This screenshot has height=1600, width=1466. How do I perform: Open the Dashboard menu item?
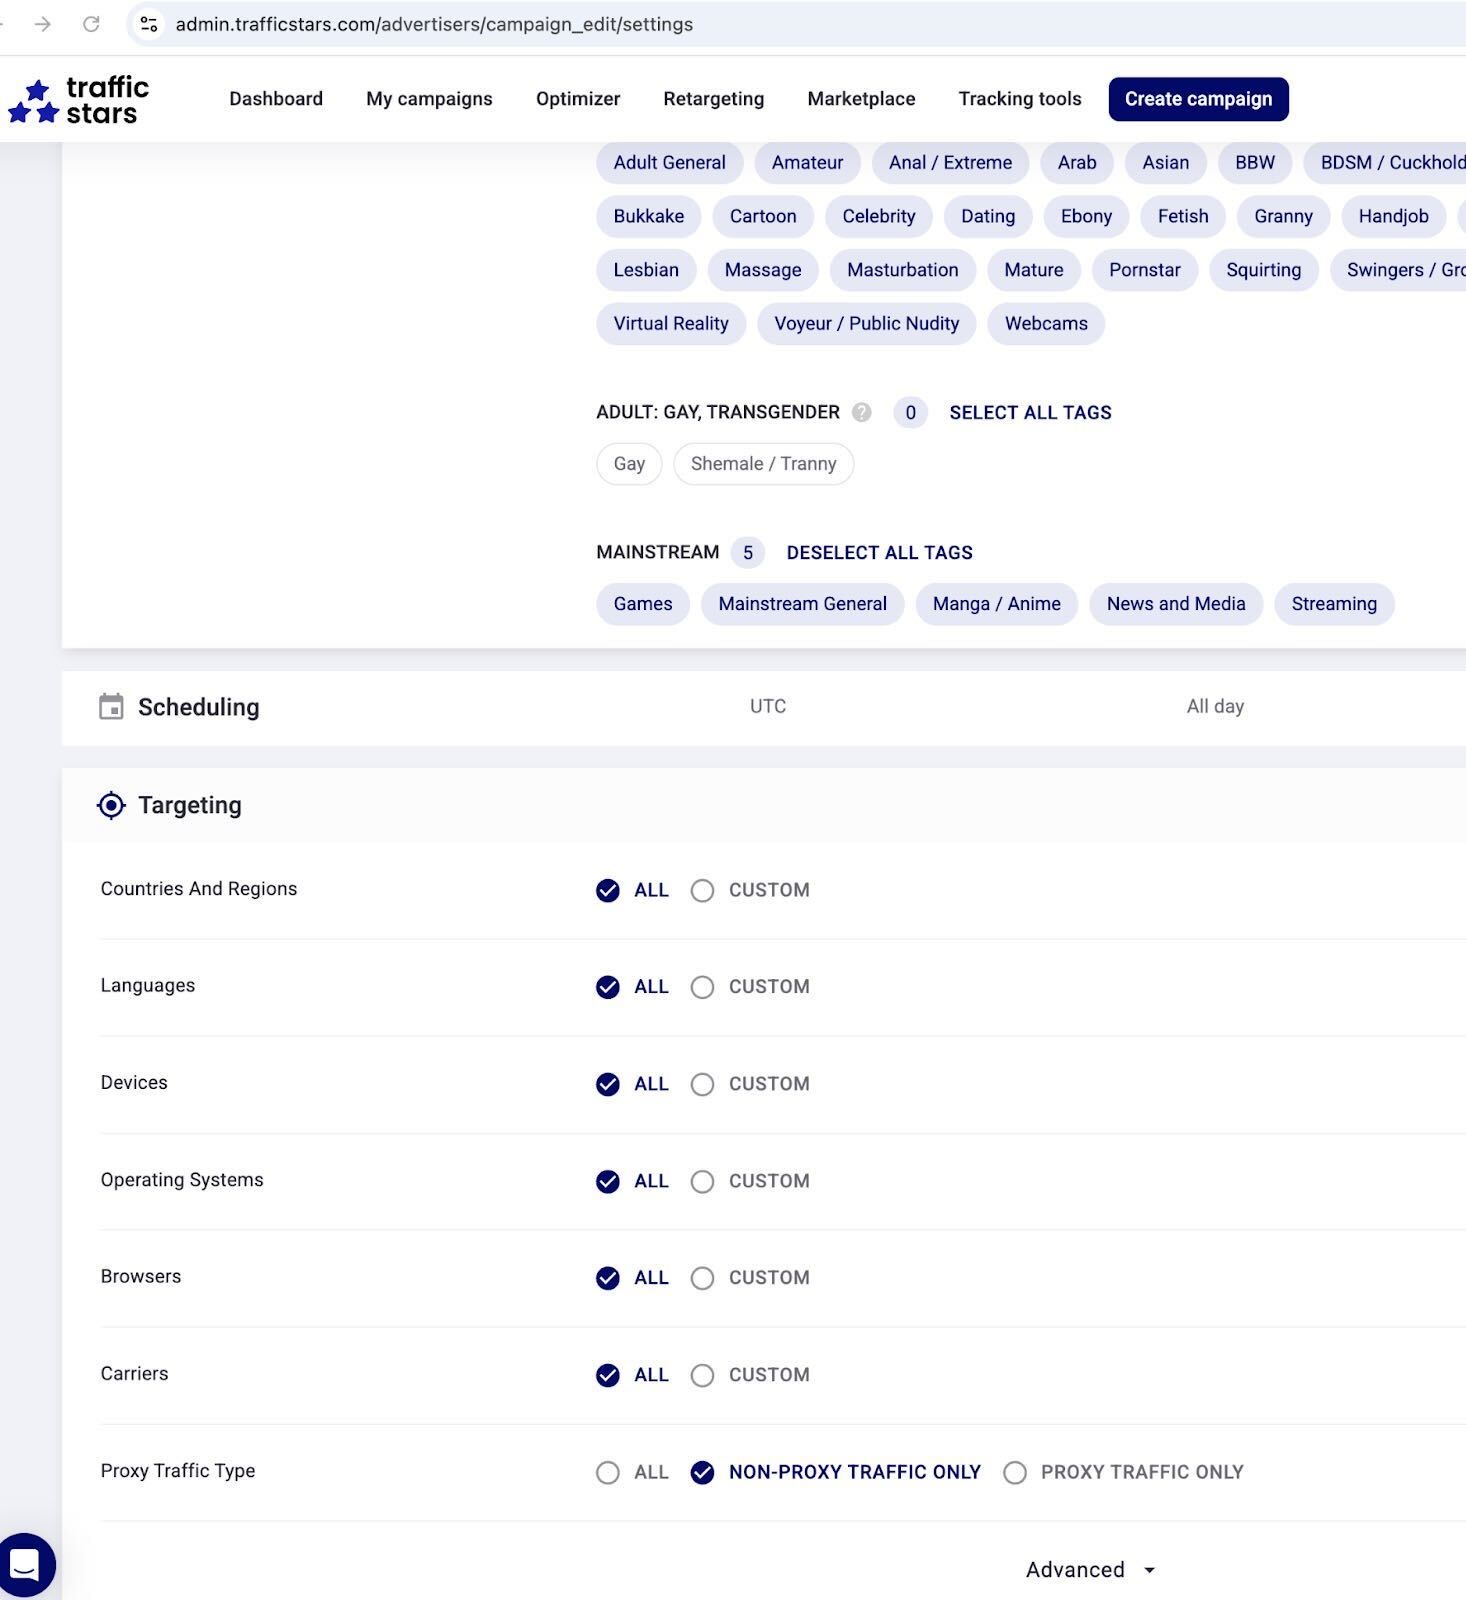tap(276, 99)
